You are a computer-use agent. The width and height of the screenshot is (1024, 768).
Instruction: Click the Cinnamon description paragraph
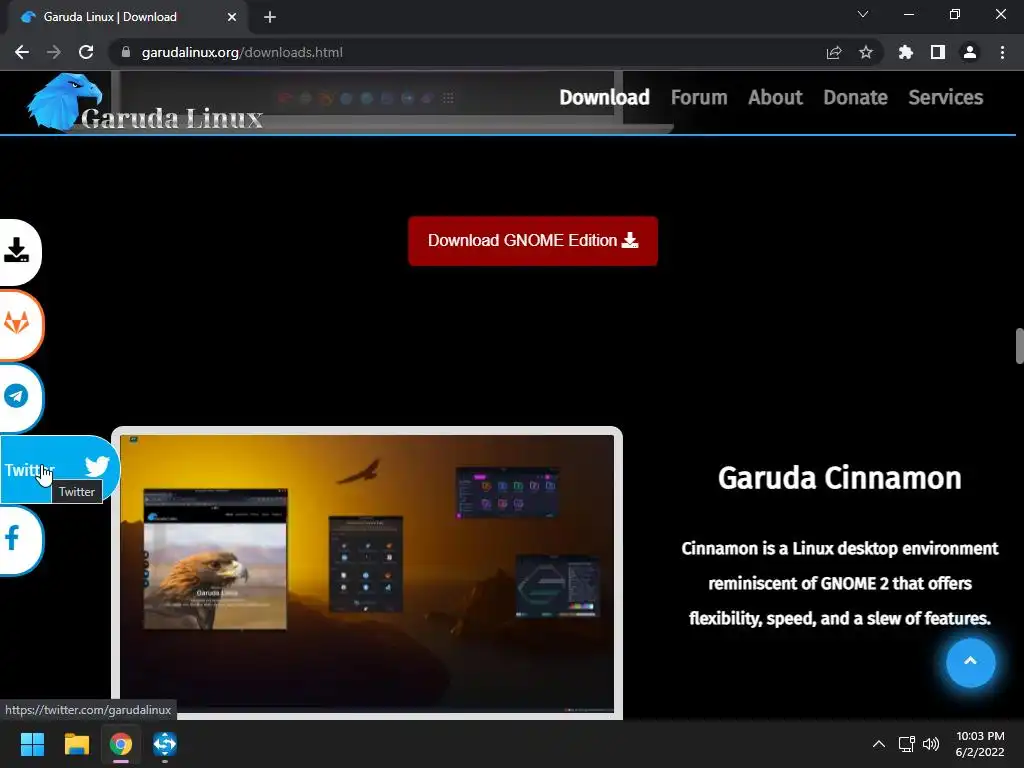point(840,583)
